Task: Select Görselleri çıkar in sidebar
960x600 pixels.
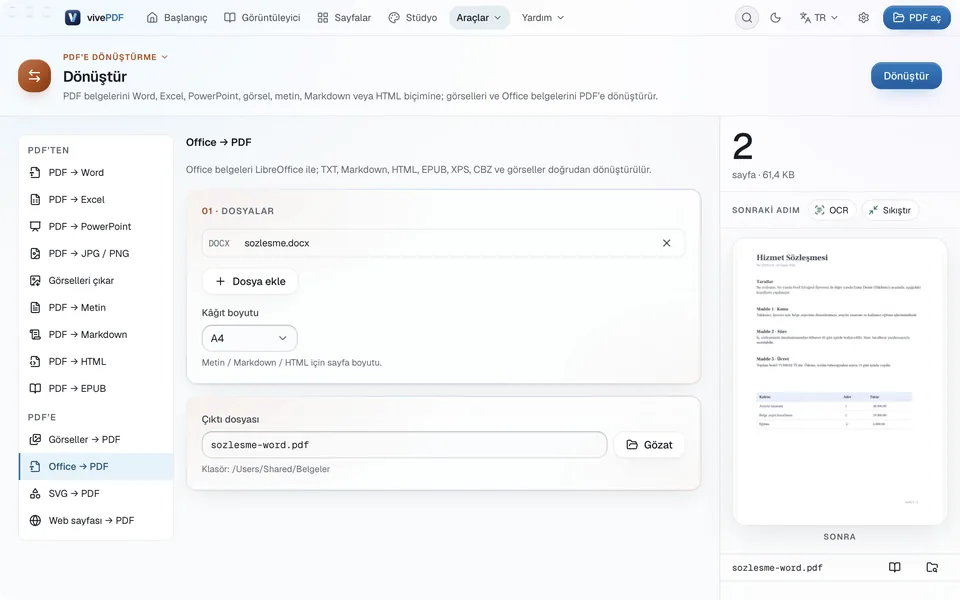Action: pos(96,280)
